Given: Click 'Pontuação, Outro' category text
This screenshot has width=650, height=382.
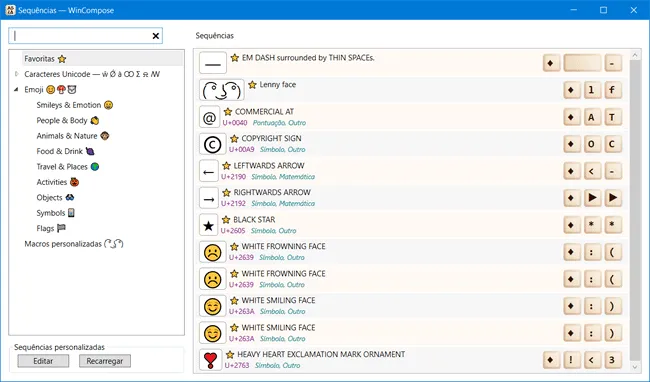Looking at the screenshot, I should (x=279, y=123).
